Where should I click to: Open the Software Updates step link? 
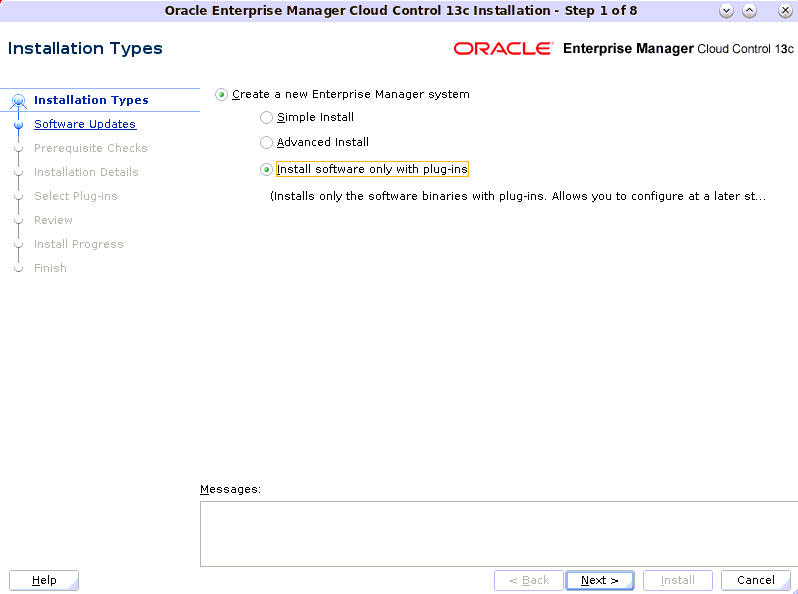pyautogui.click(x=85, y=124)
